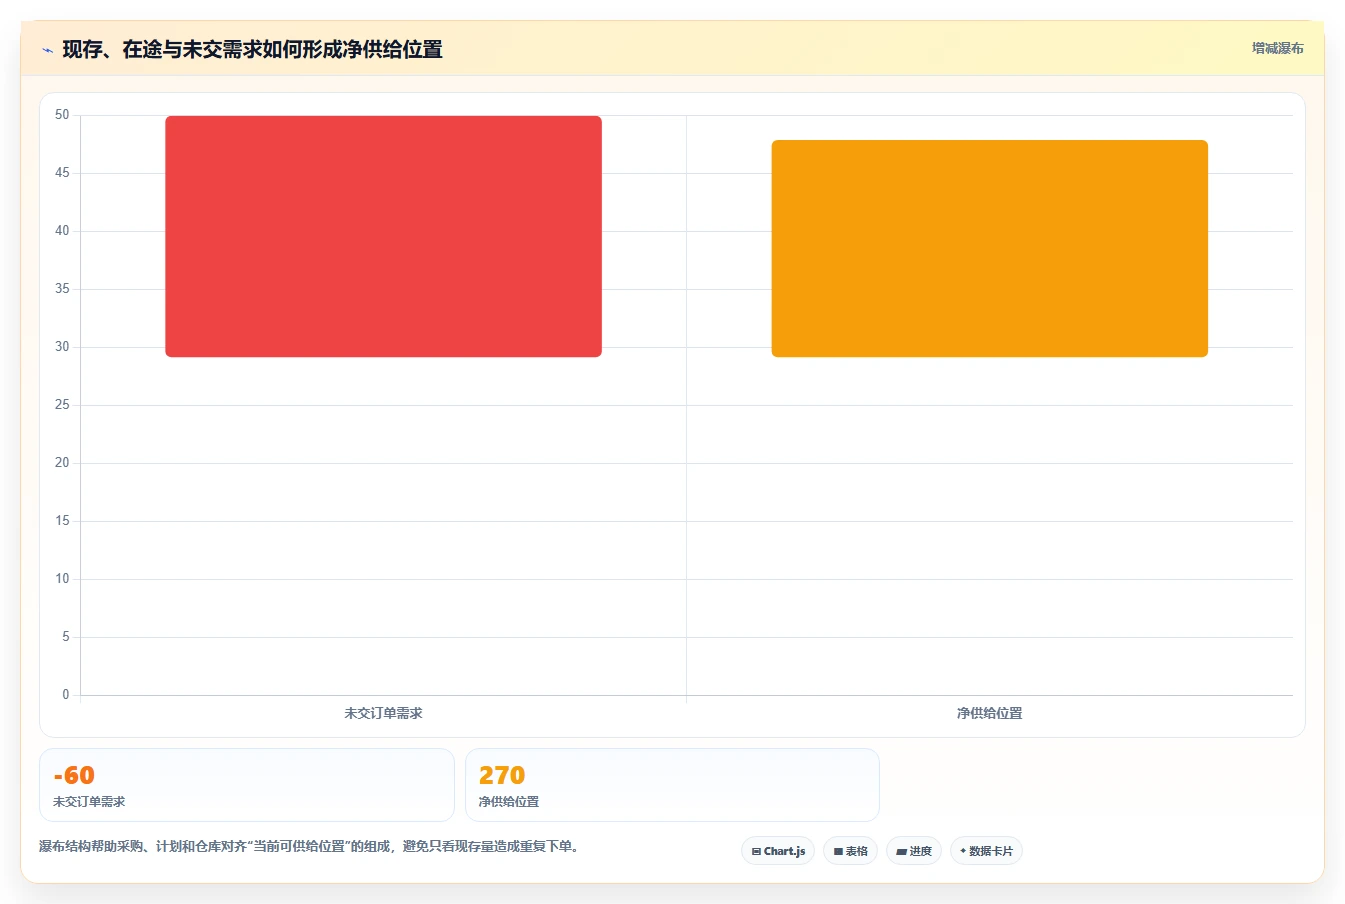Select the 表格 tag chip
The image size is (1345, 904).
[x=850, y=851]
